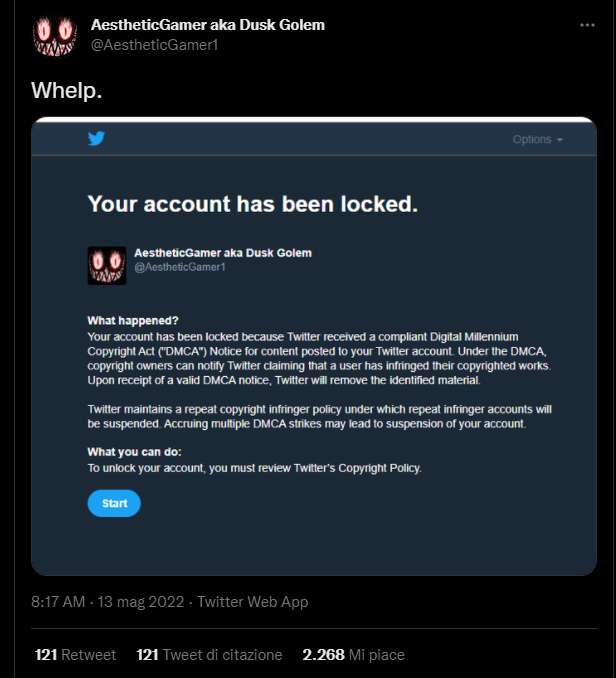Open the 2.268 Mi piace likes list

353,655
